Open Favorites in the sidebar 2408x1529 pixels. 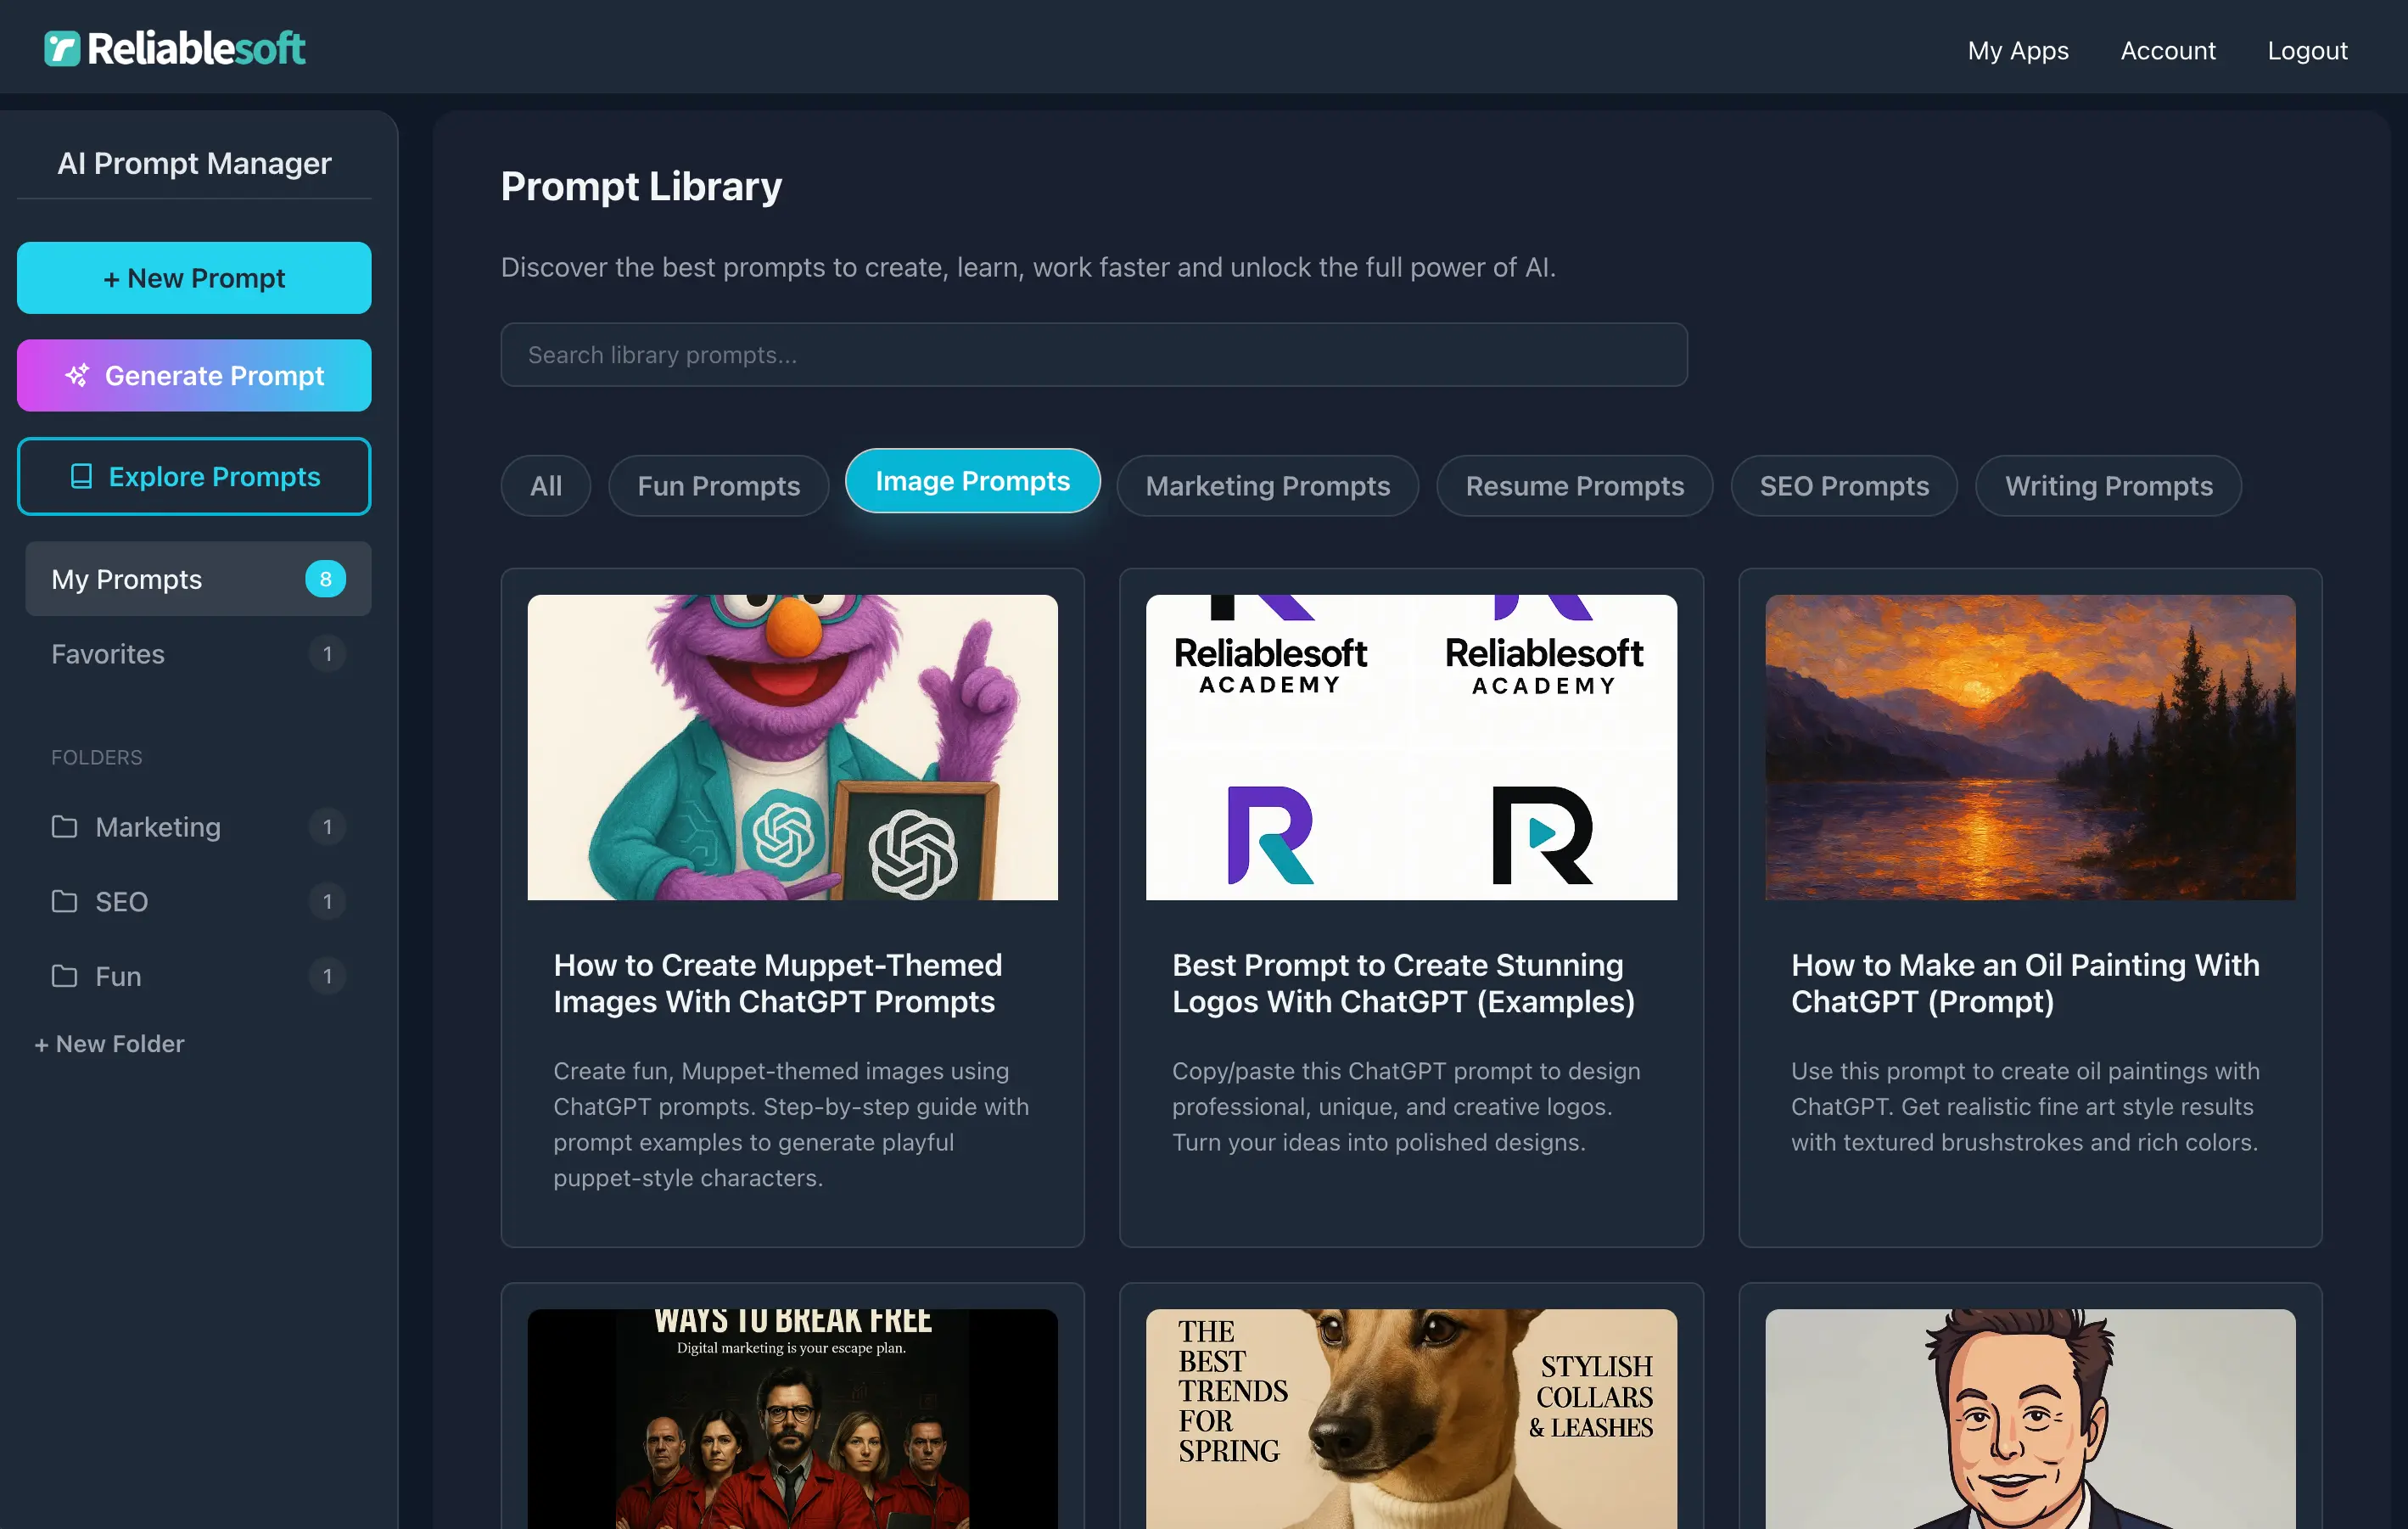198,654
